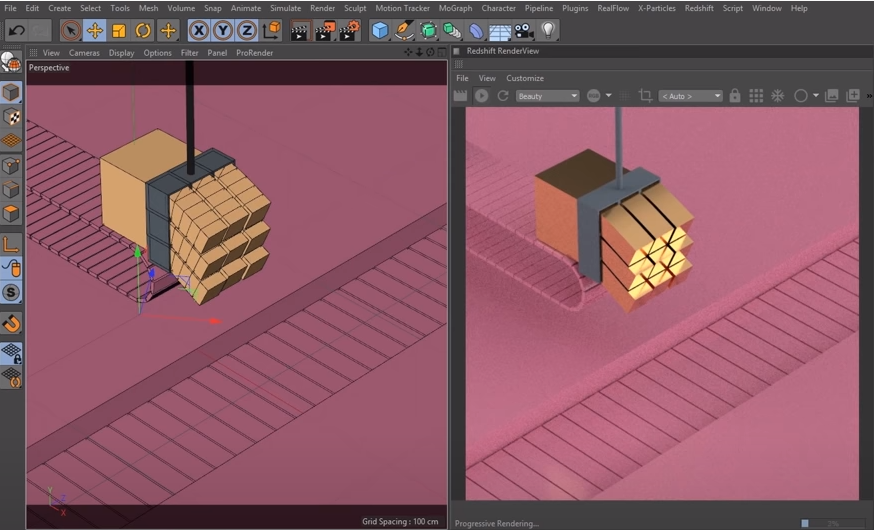Click viewport pan arrows icon
The height and width of the screenshot is (530, 874).
click(x=409, y=52)
